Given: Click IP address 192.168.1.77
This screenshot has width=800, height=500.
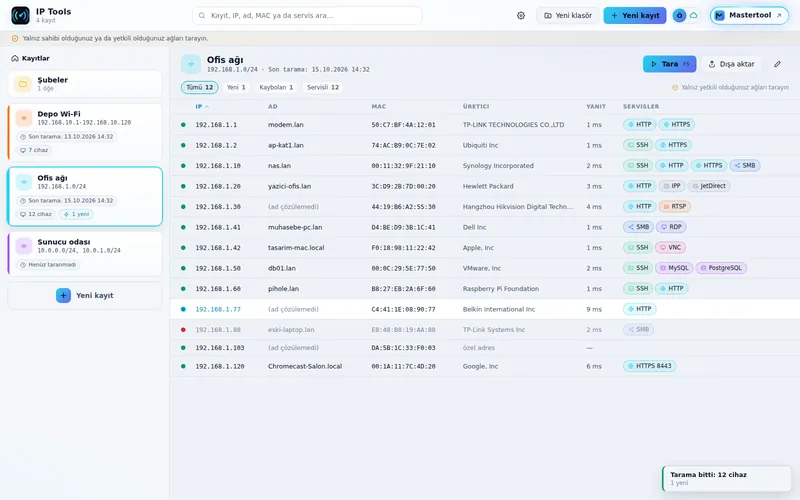Looking at the screenshot, I should [218, 309].
